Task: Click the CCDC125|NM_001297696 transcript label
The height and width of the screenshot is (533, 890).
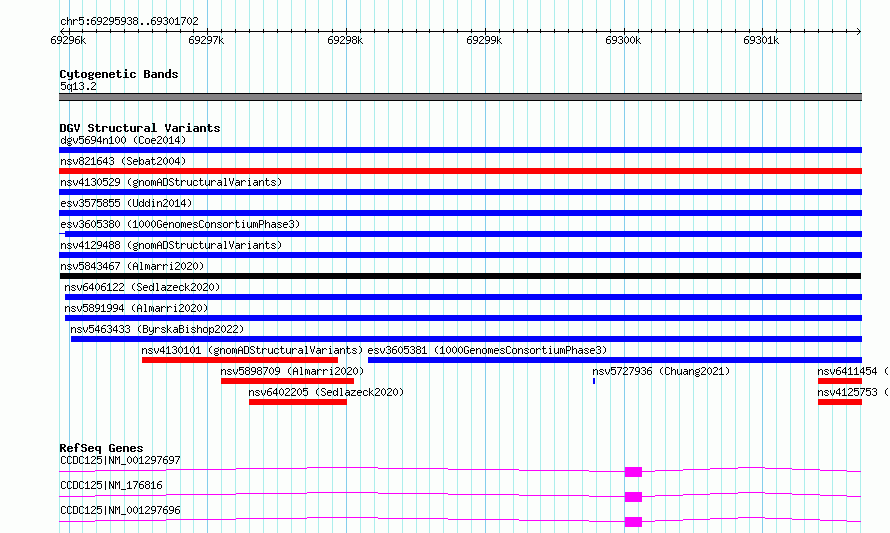Action: (x=120, y=510)
